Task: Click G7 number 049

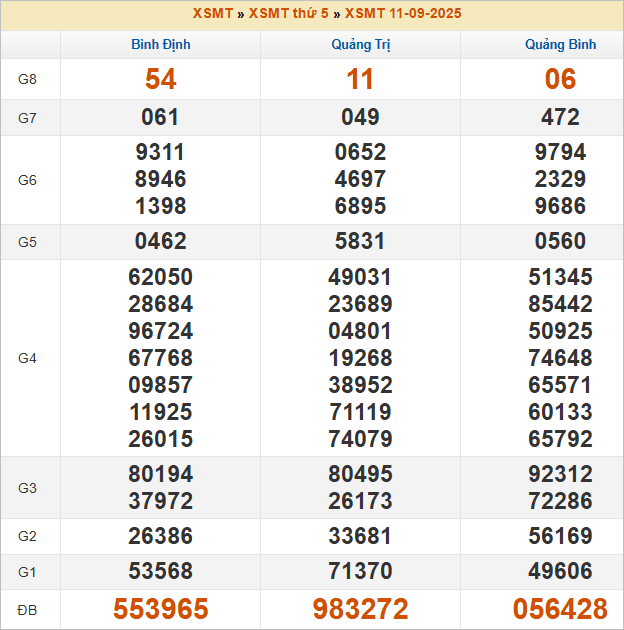Action: point(360,117)
